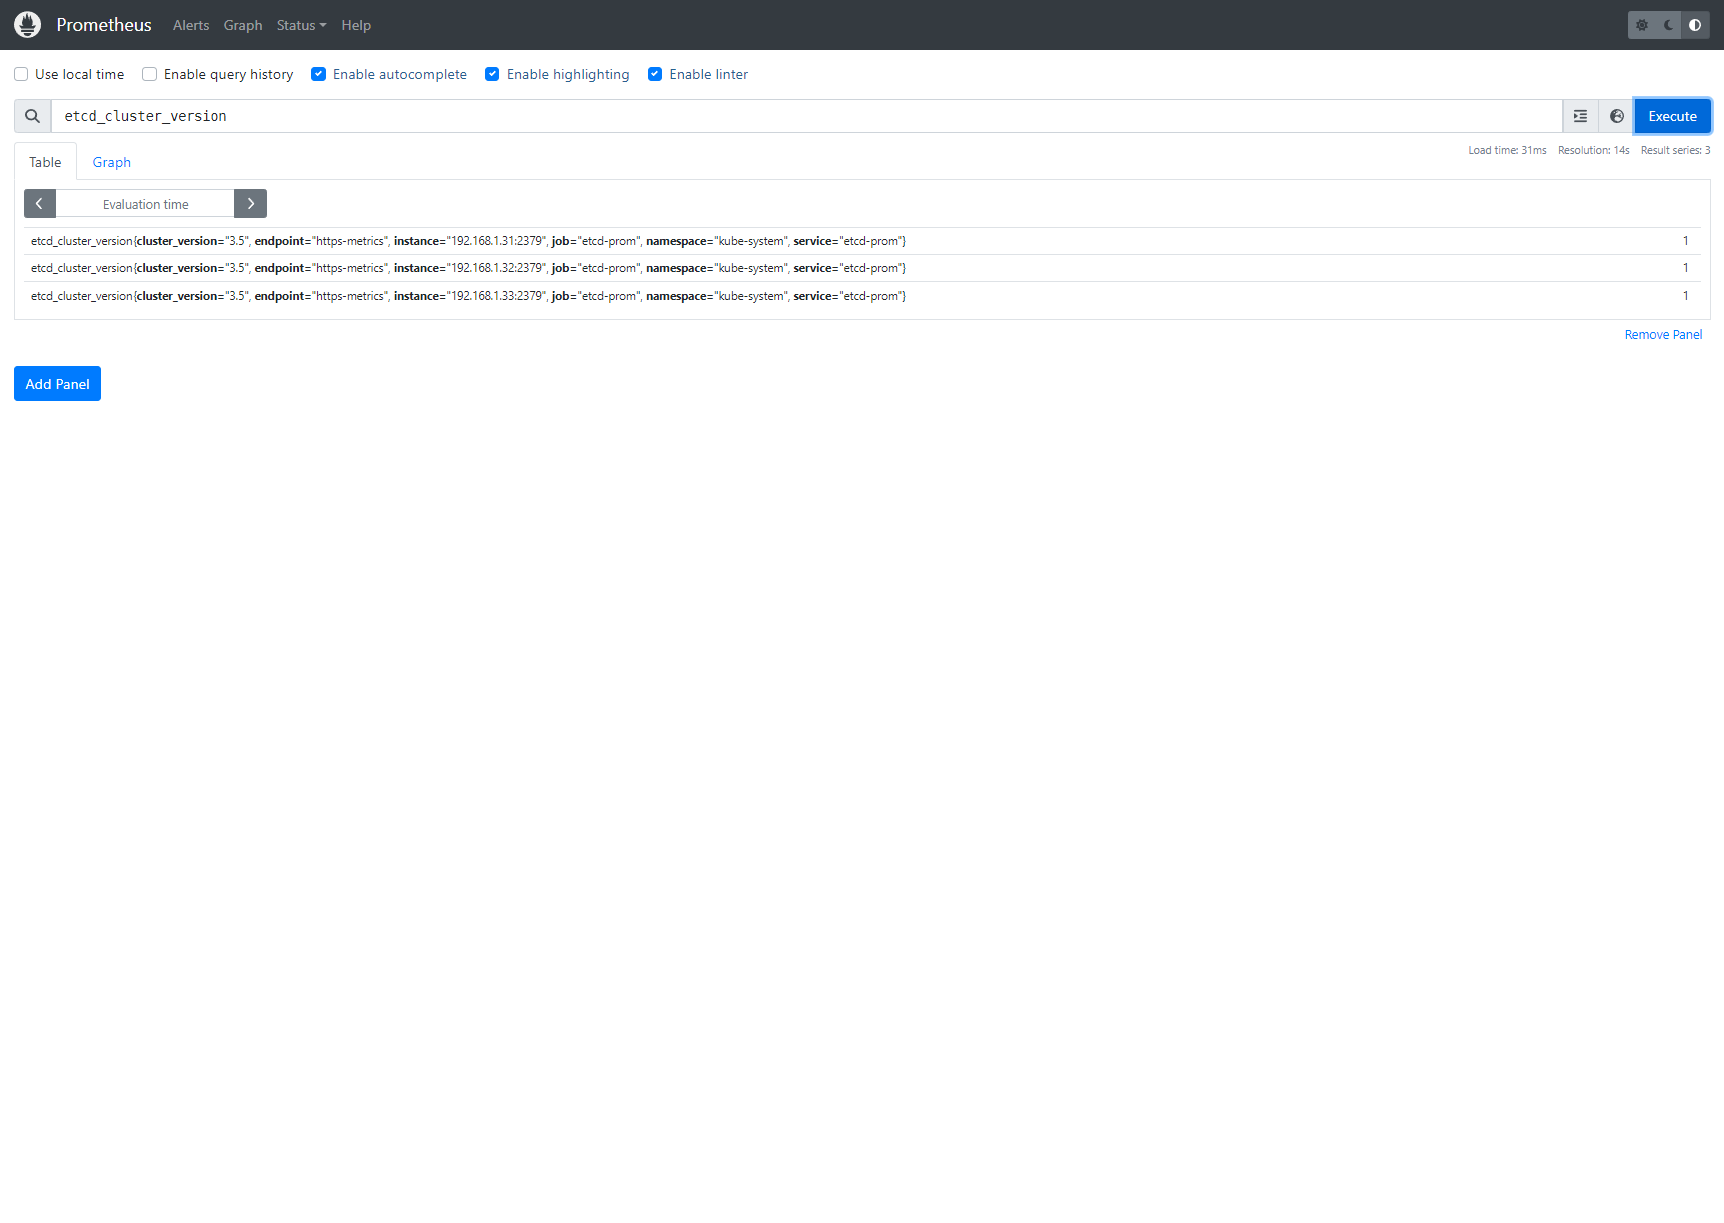The image size is (1724, 1223).
Task: Click result row for instance 192.168.1.31:2379
Action: [862, 241]
